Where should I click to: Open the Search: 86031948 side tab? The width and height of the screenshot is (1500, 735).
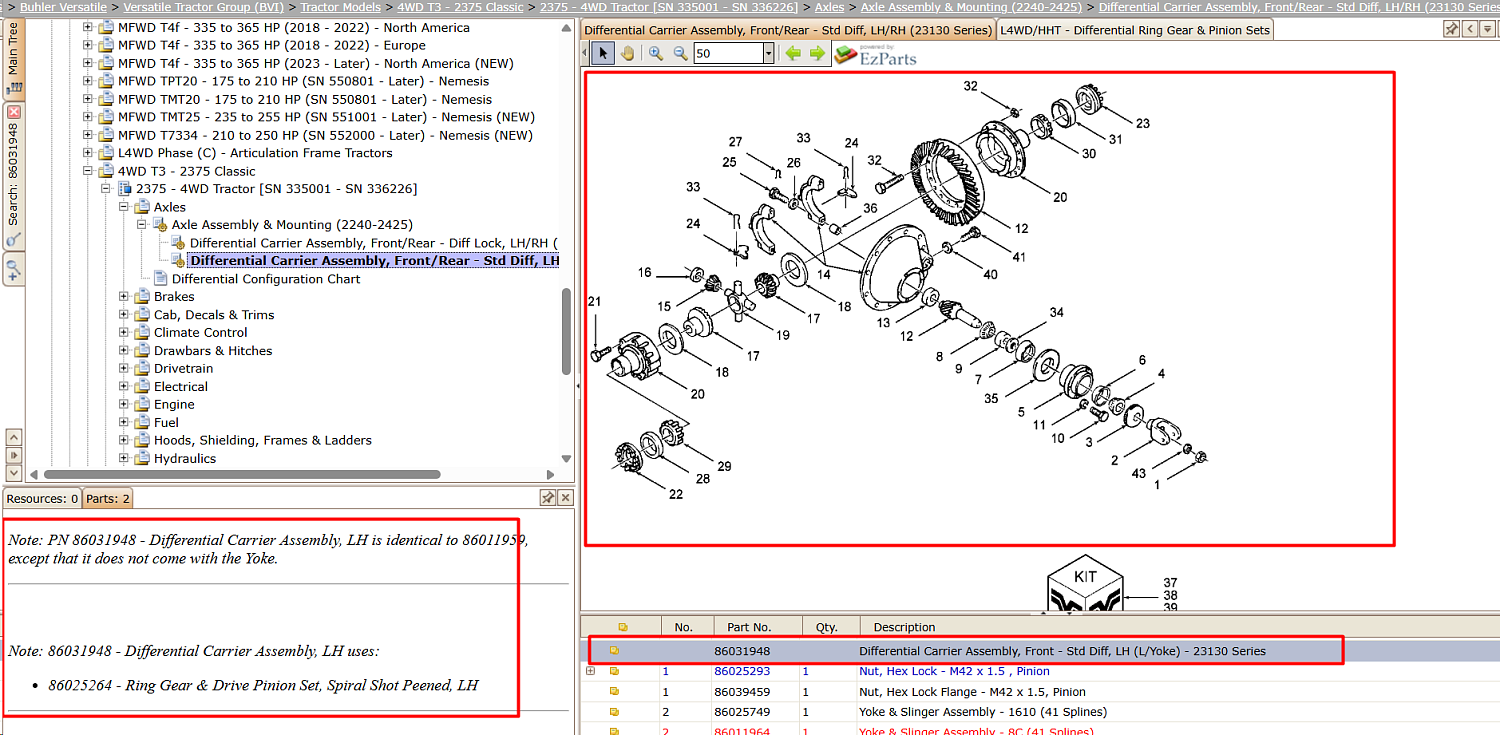14,175
